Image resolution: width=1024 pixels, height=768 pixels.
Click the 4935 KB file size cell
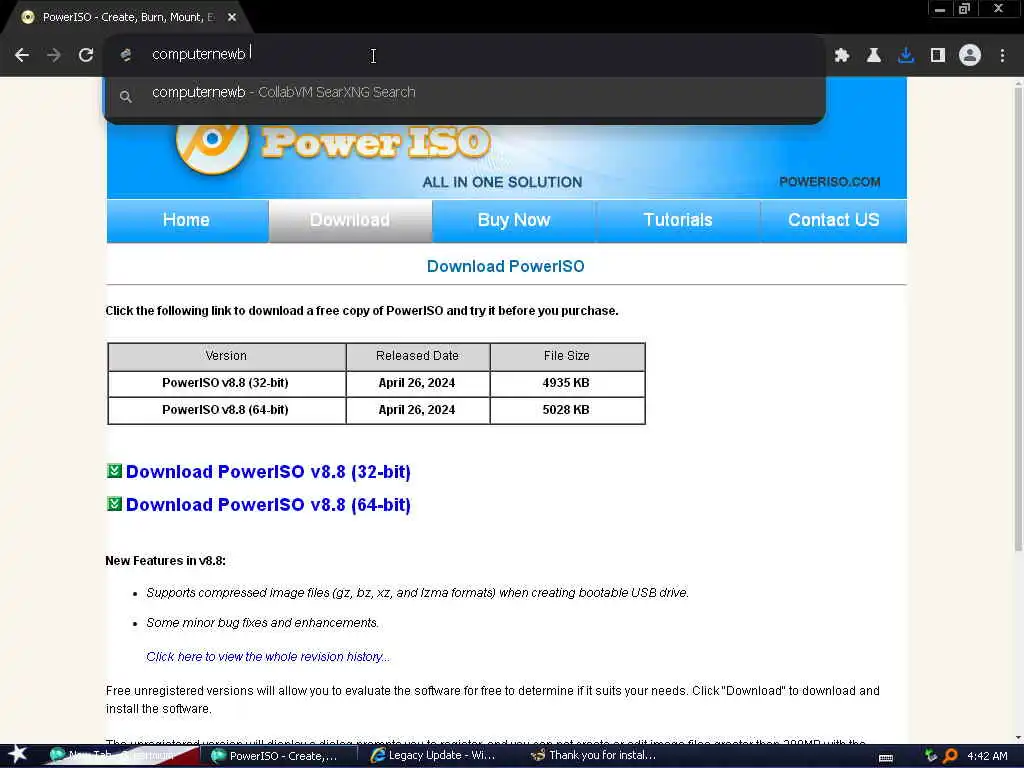point(567,383)
